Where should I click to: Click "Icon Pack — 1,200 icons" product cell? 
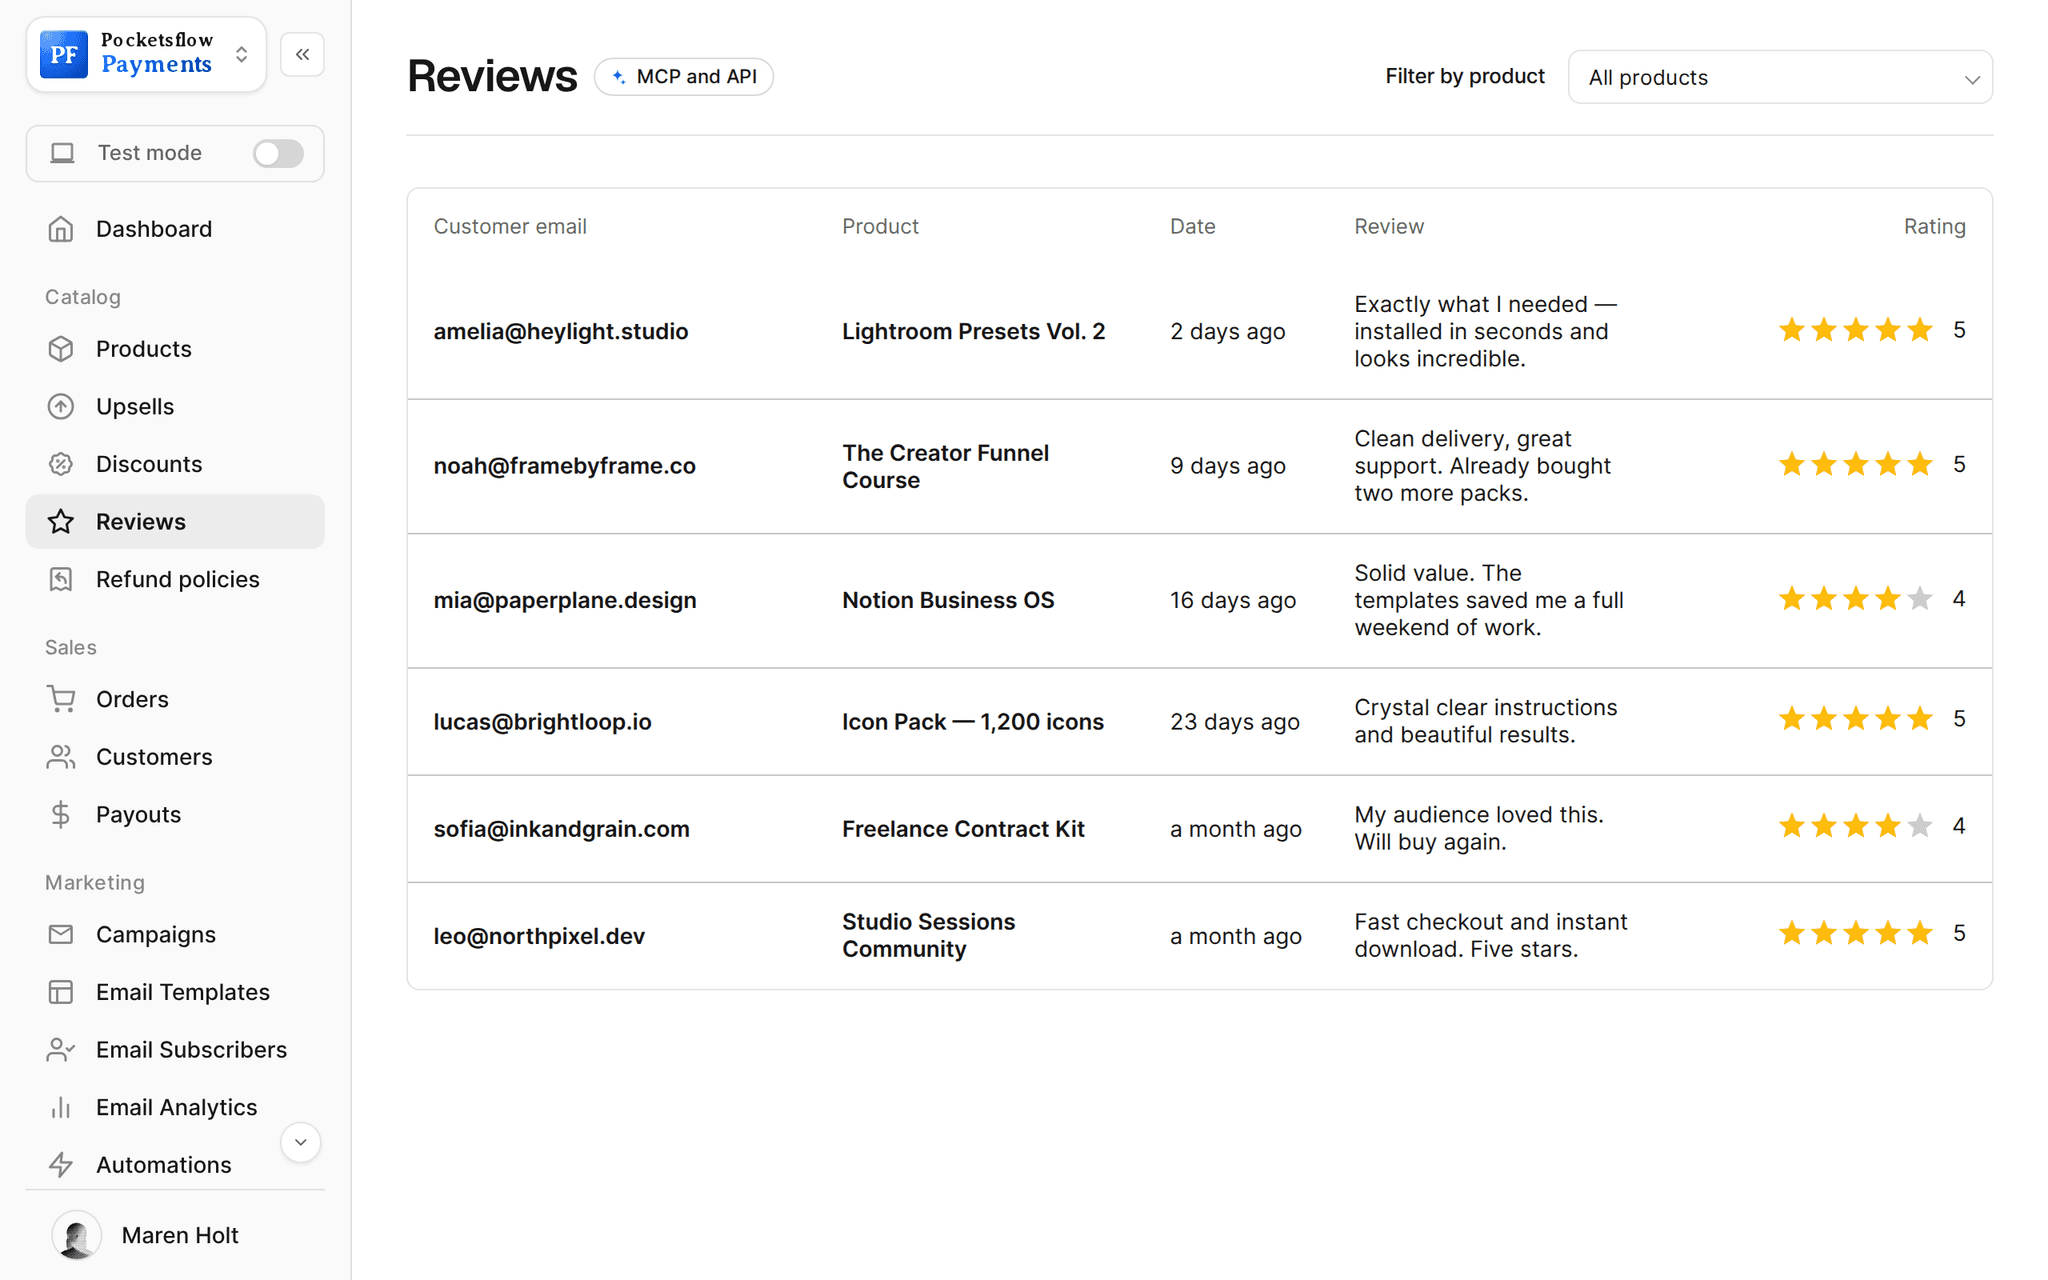[x=973, y=722]
